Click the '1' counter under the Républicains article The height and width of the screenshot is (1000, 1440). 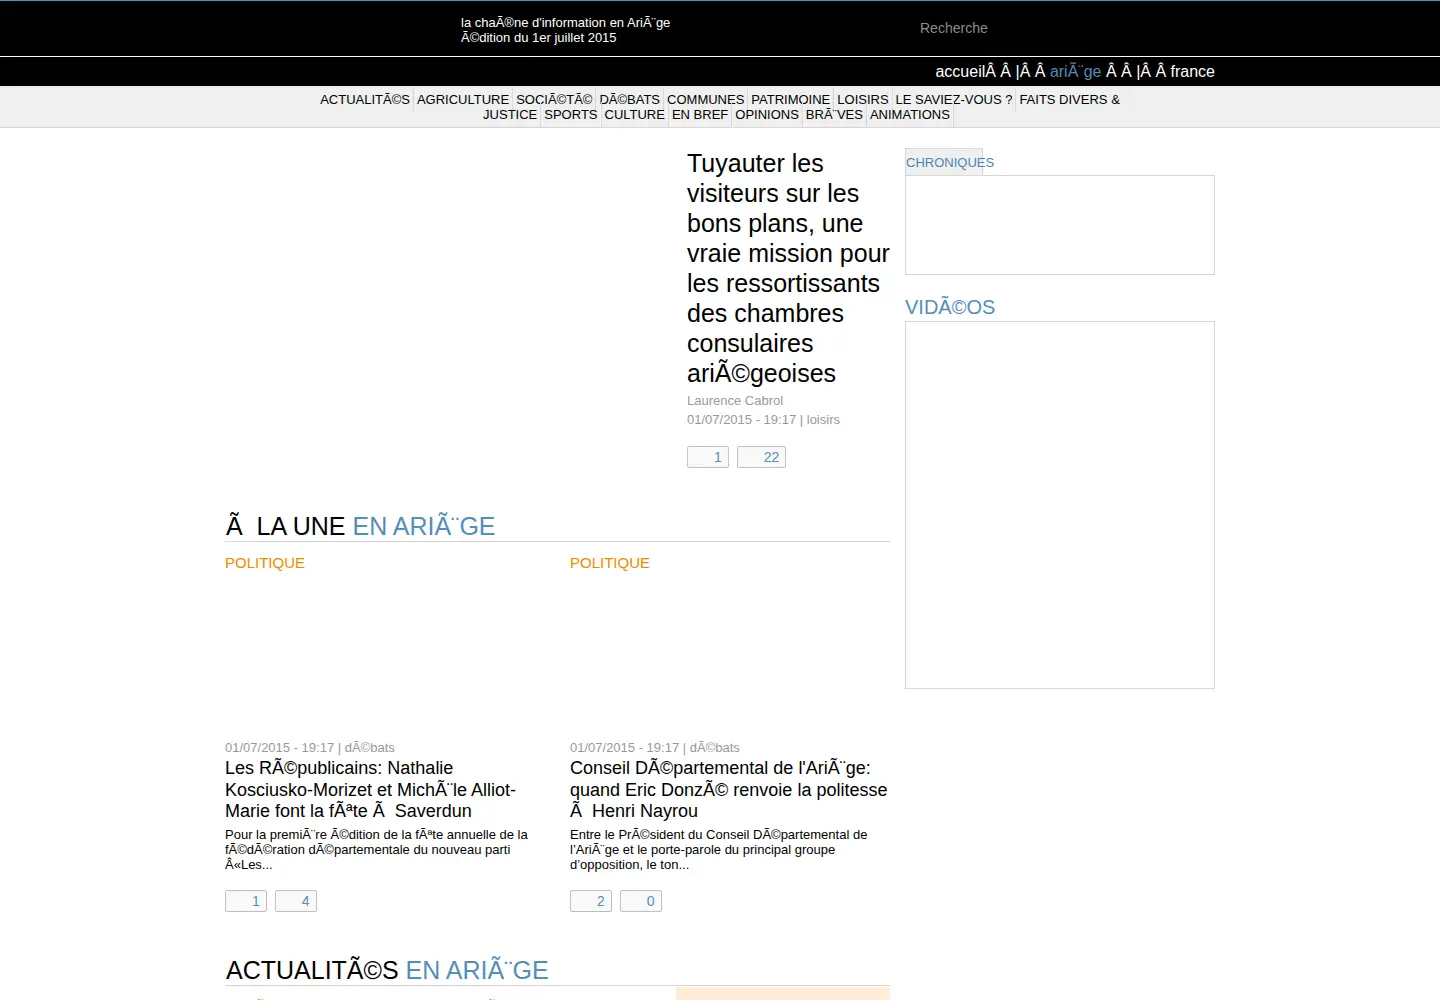[246, 901]
